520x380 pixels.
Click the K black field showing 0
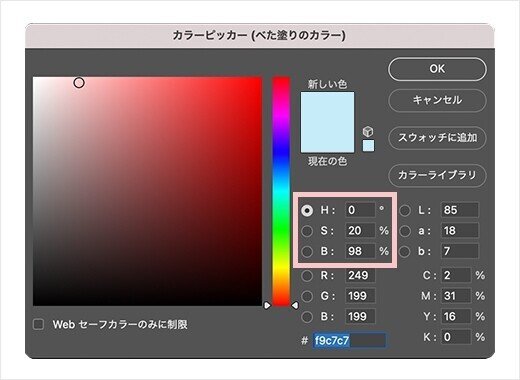tap(456, 337)
